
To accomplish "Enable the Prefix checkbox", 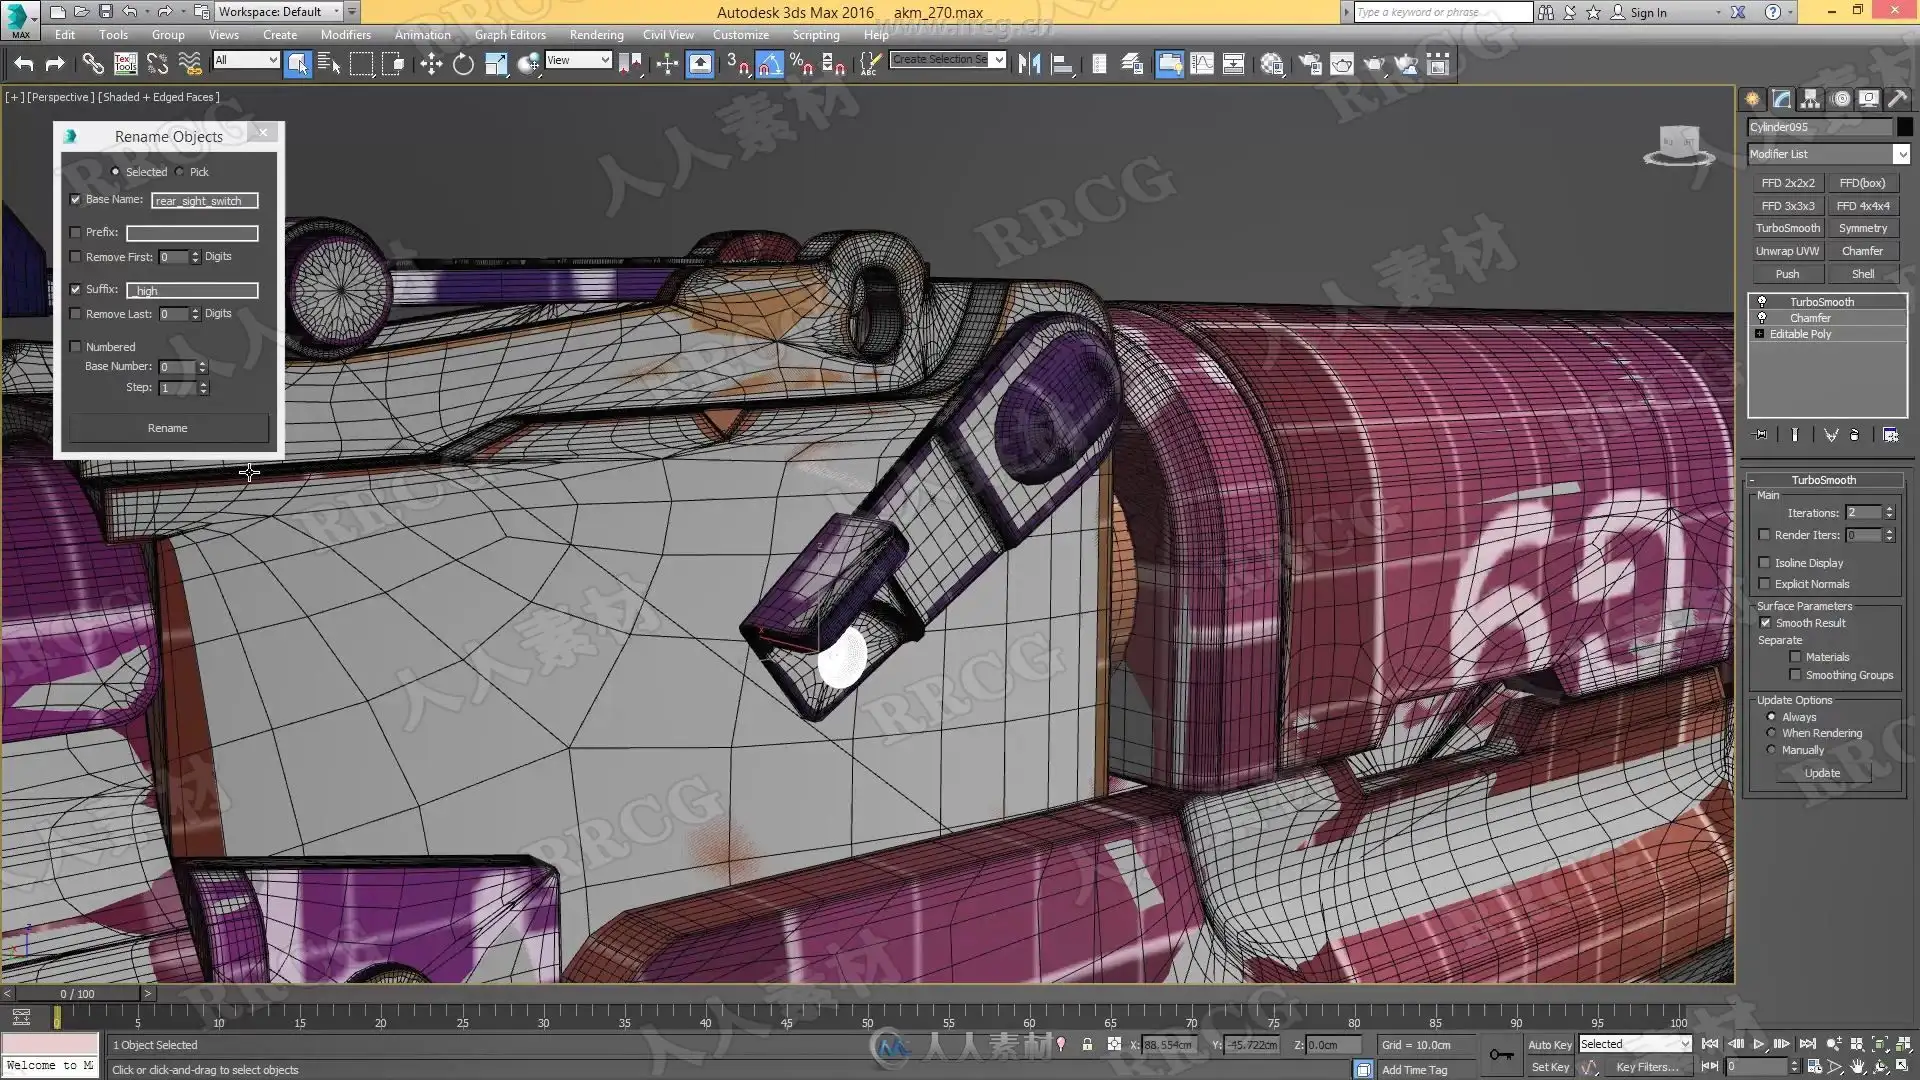I will click(x=76, y=232).
